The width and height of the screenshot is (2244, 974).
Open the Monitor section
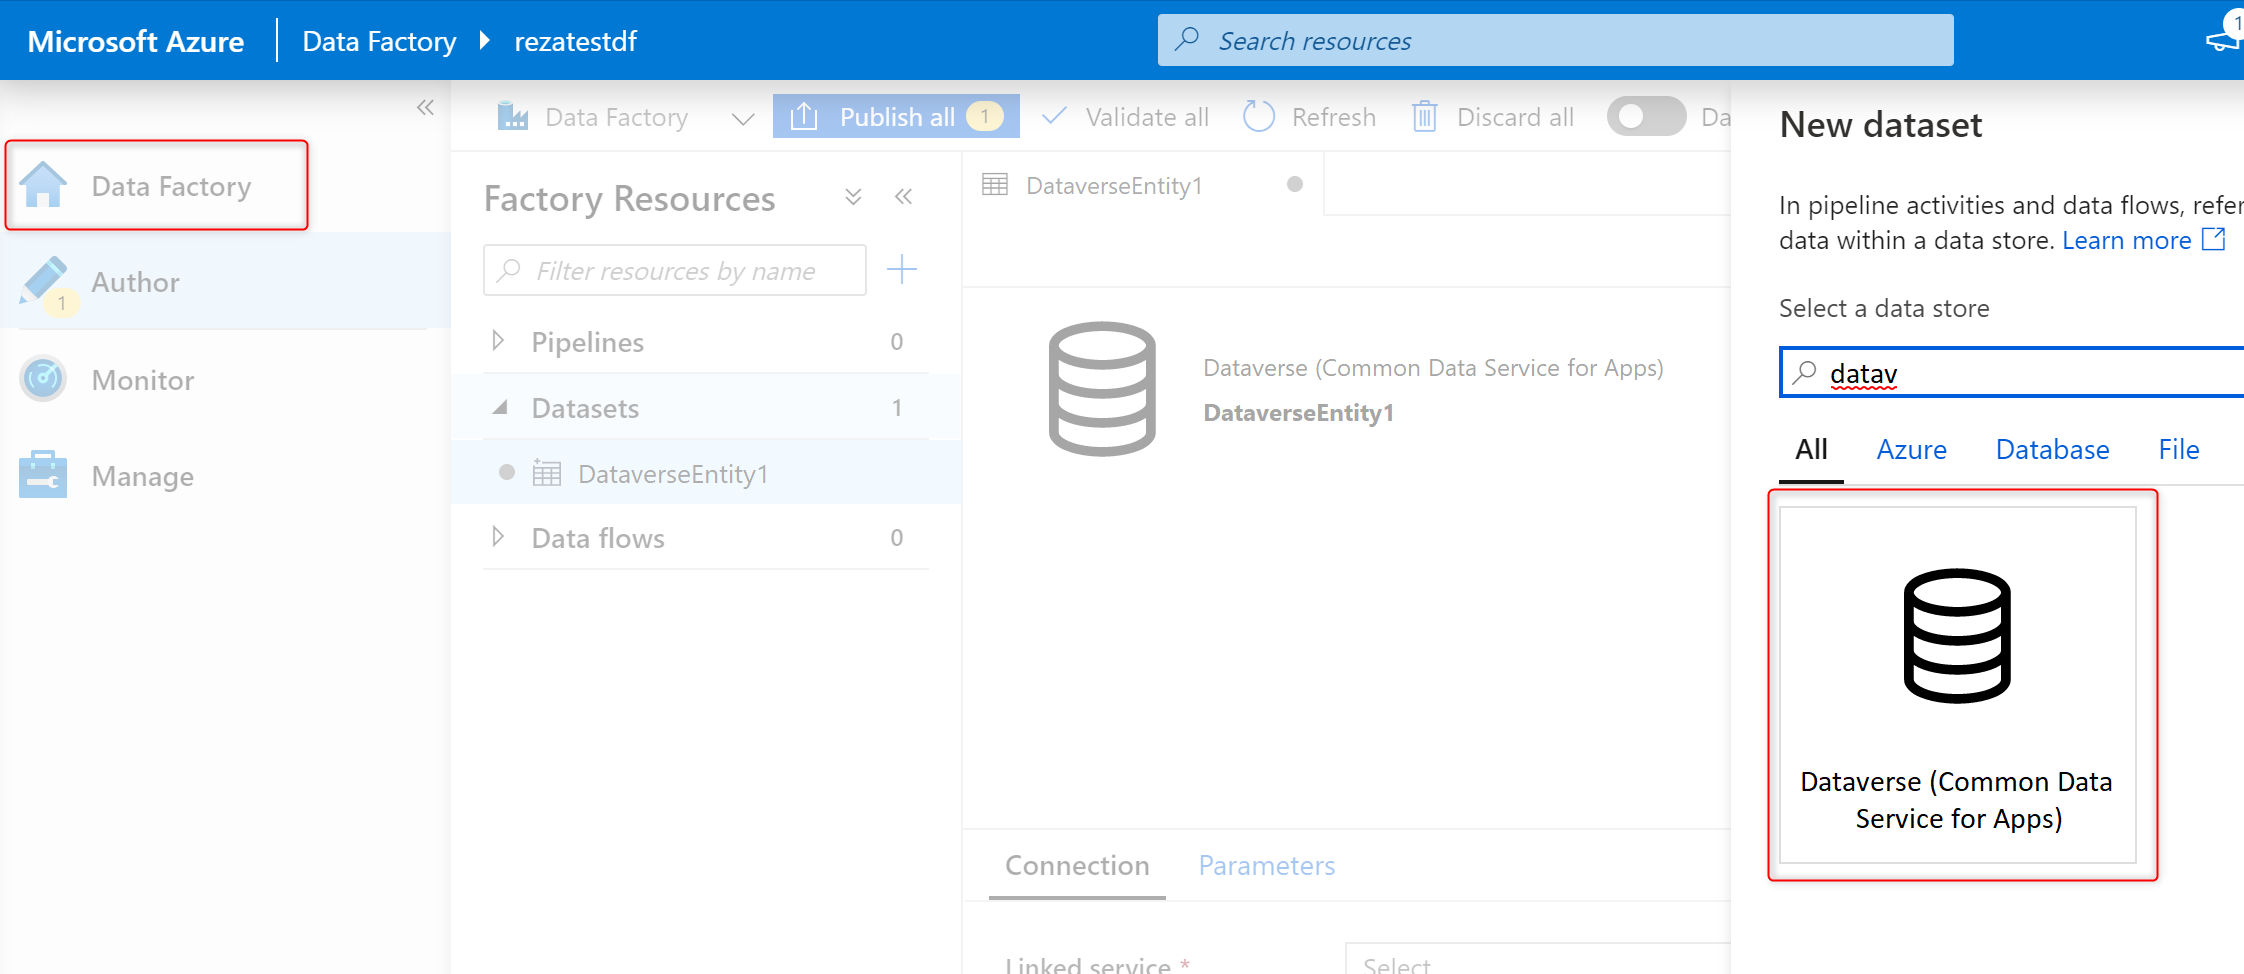42,379
